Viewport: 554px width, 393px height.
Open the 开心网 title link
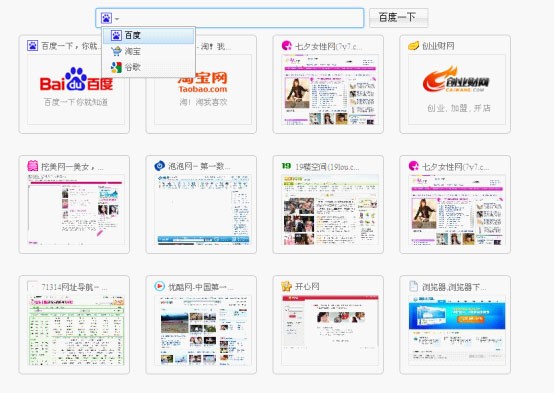(307, 287)
